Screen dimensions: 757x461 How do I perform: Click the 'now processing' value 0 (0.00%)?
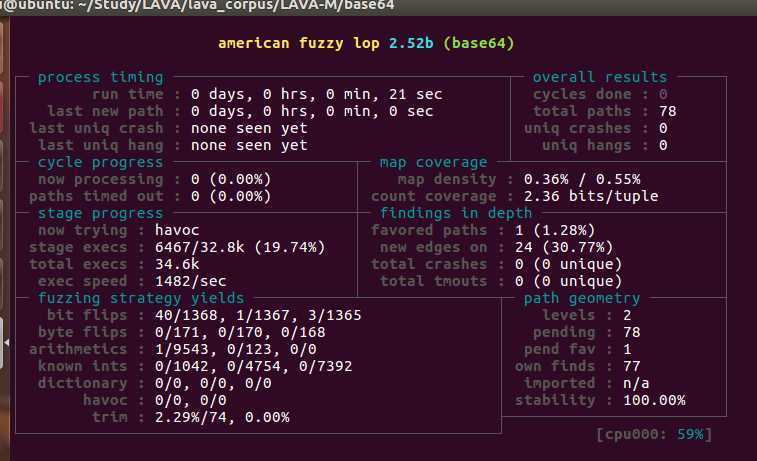pos(231,179)
